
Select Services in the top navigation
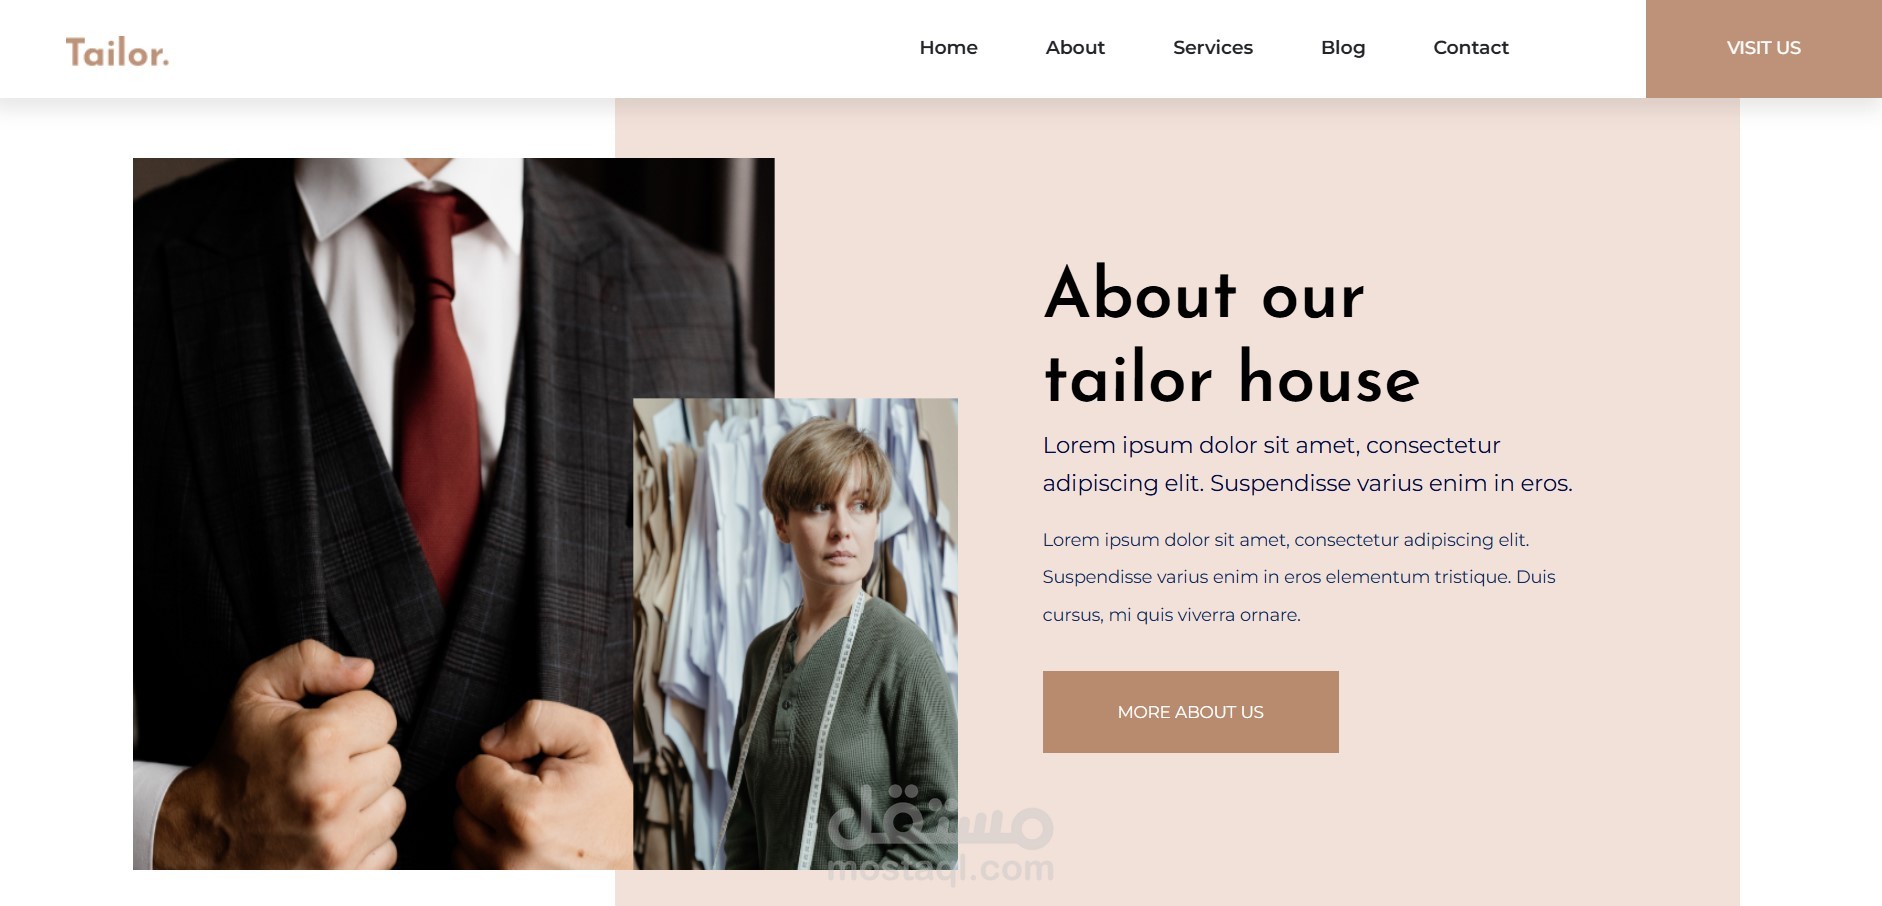pyautogui.click(x=1212, y=47)
